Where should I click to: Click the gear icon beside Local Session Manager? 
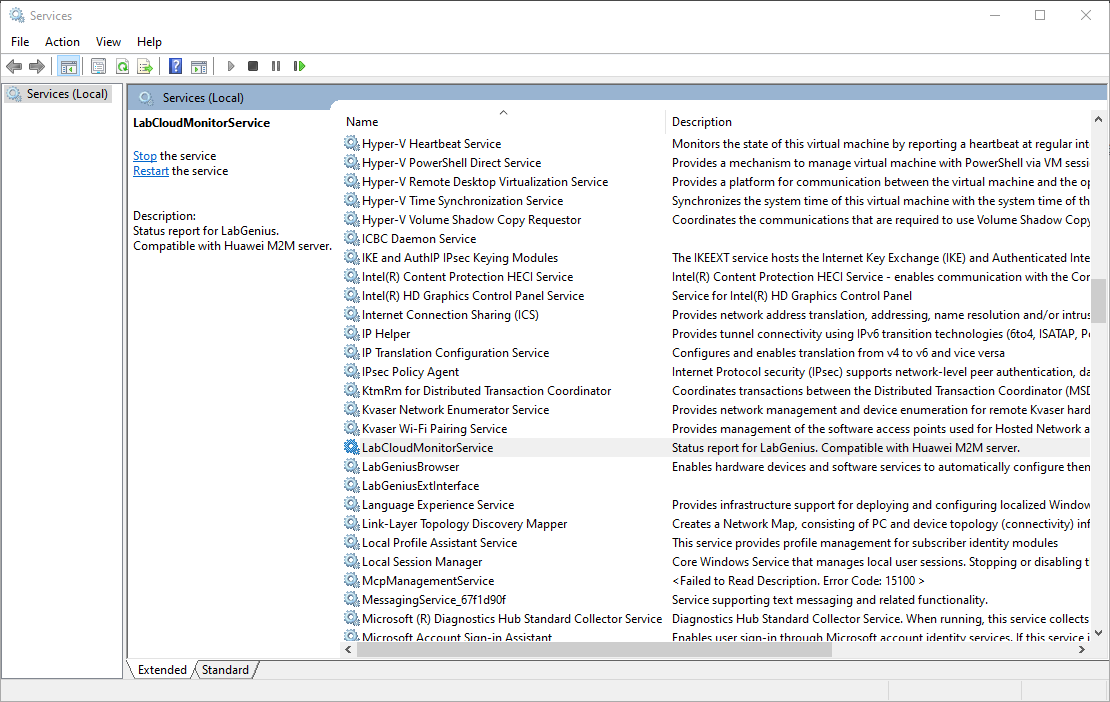[352, 561]
